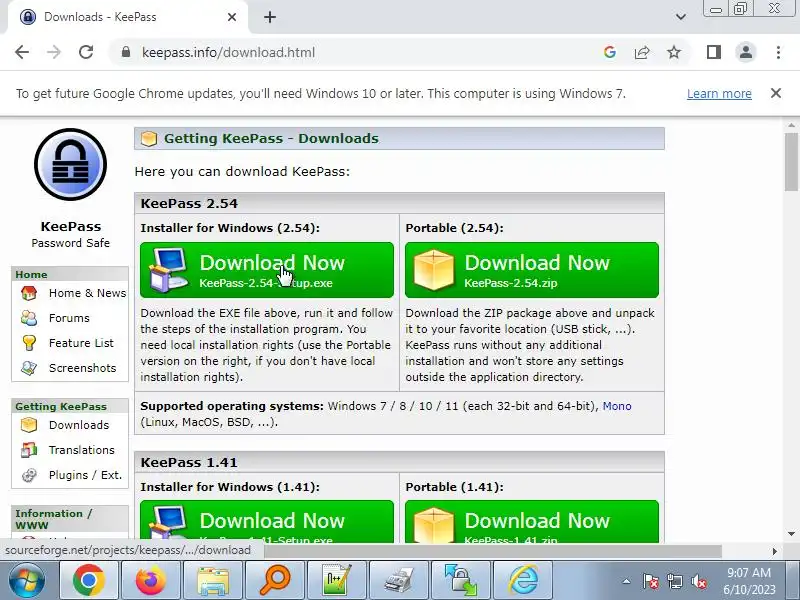Click the muted volume tray icon

(x=699, y=581)
